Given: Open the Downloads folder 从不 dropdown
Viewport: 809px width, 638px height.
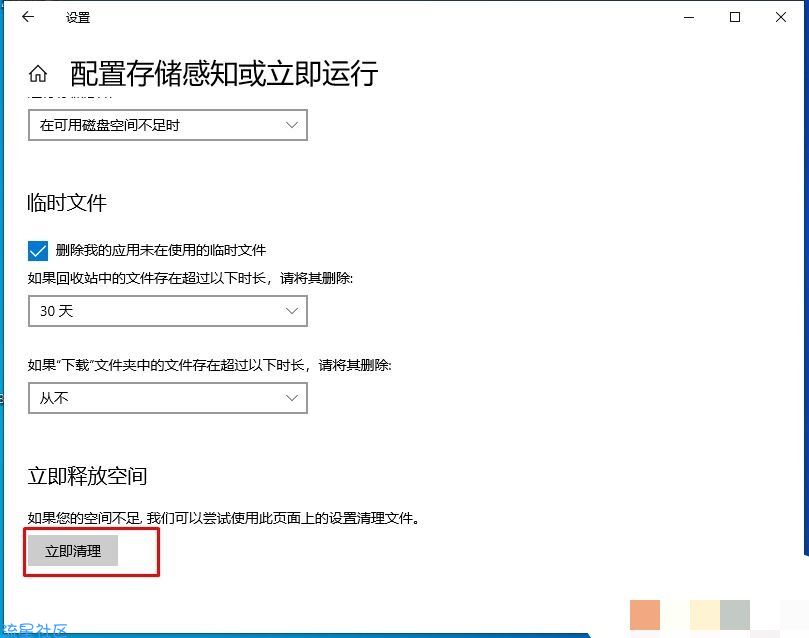Looking at the screenshot, I should [x=168, y=398].
